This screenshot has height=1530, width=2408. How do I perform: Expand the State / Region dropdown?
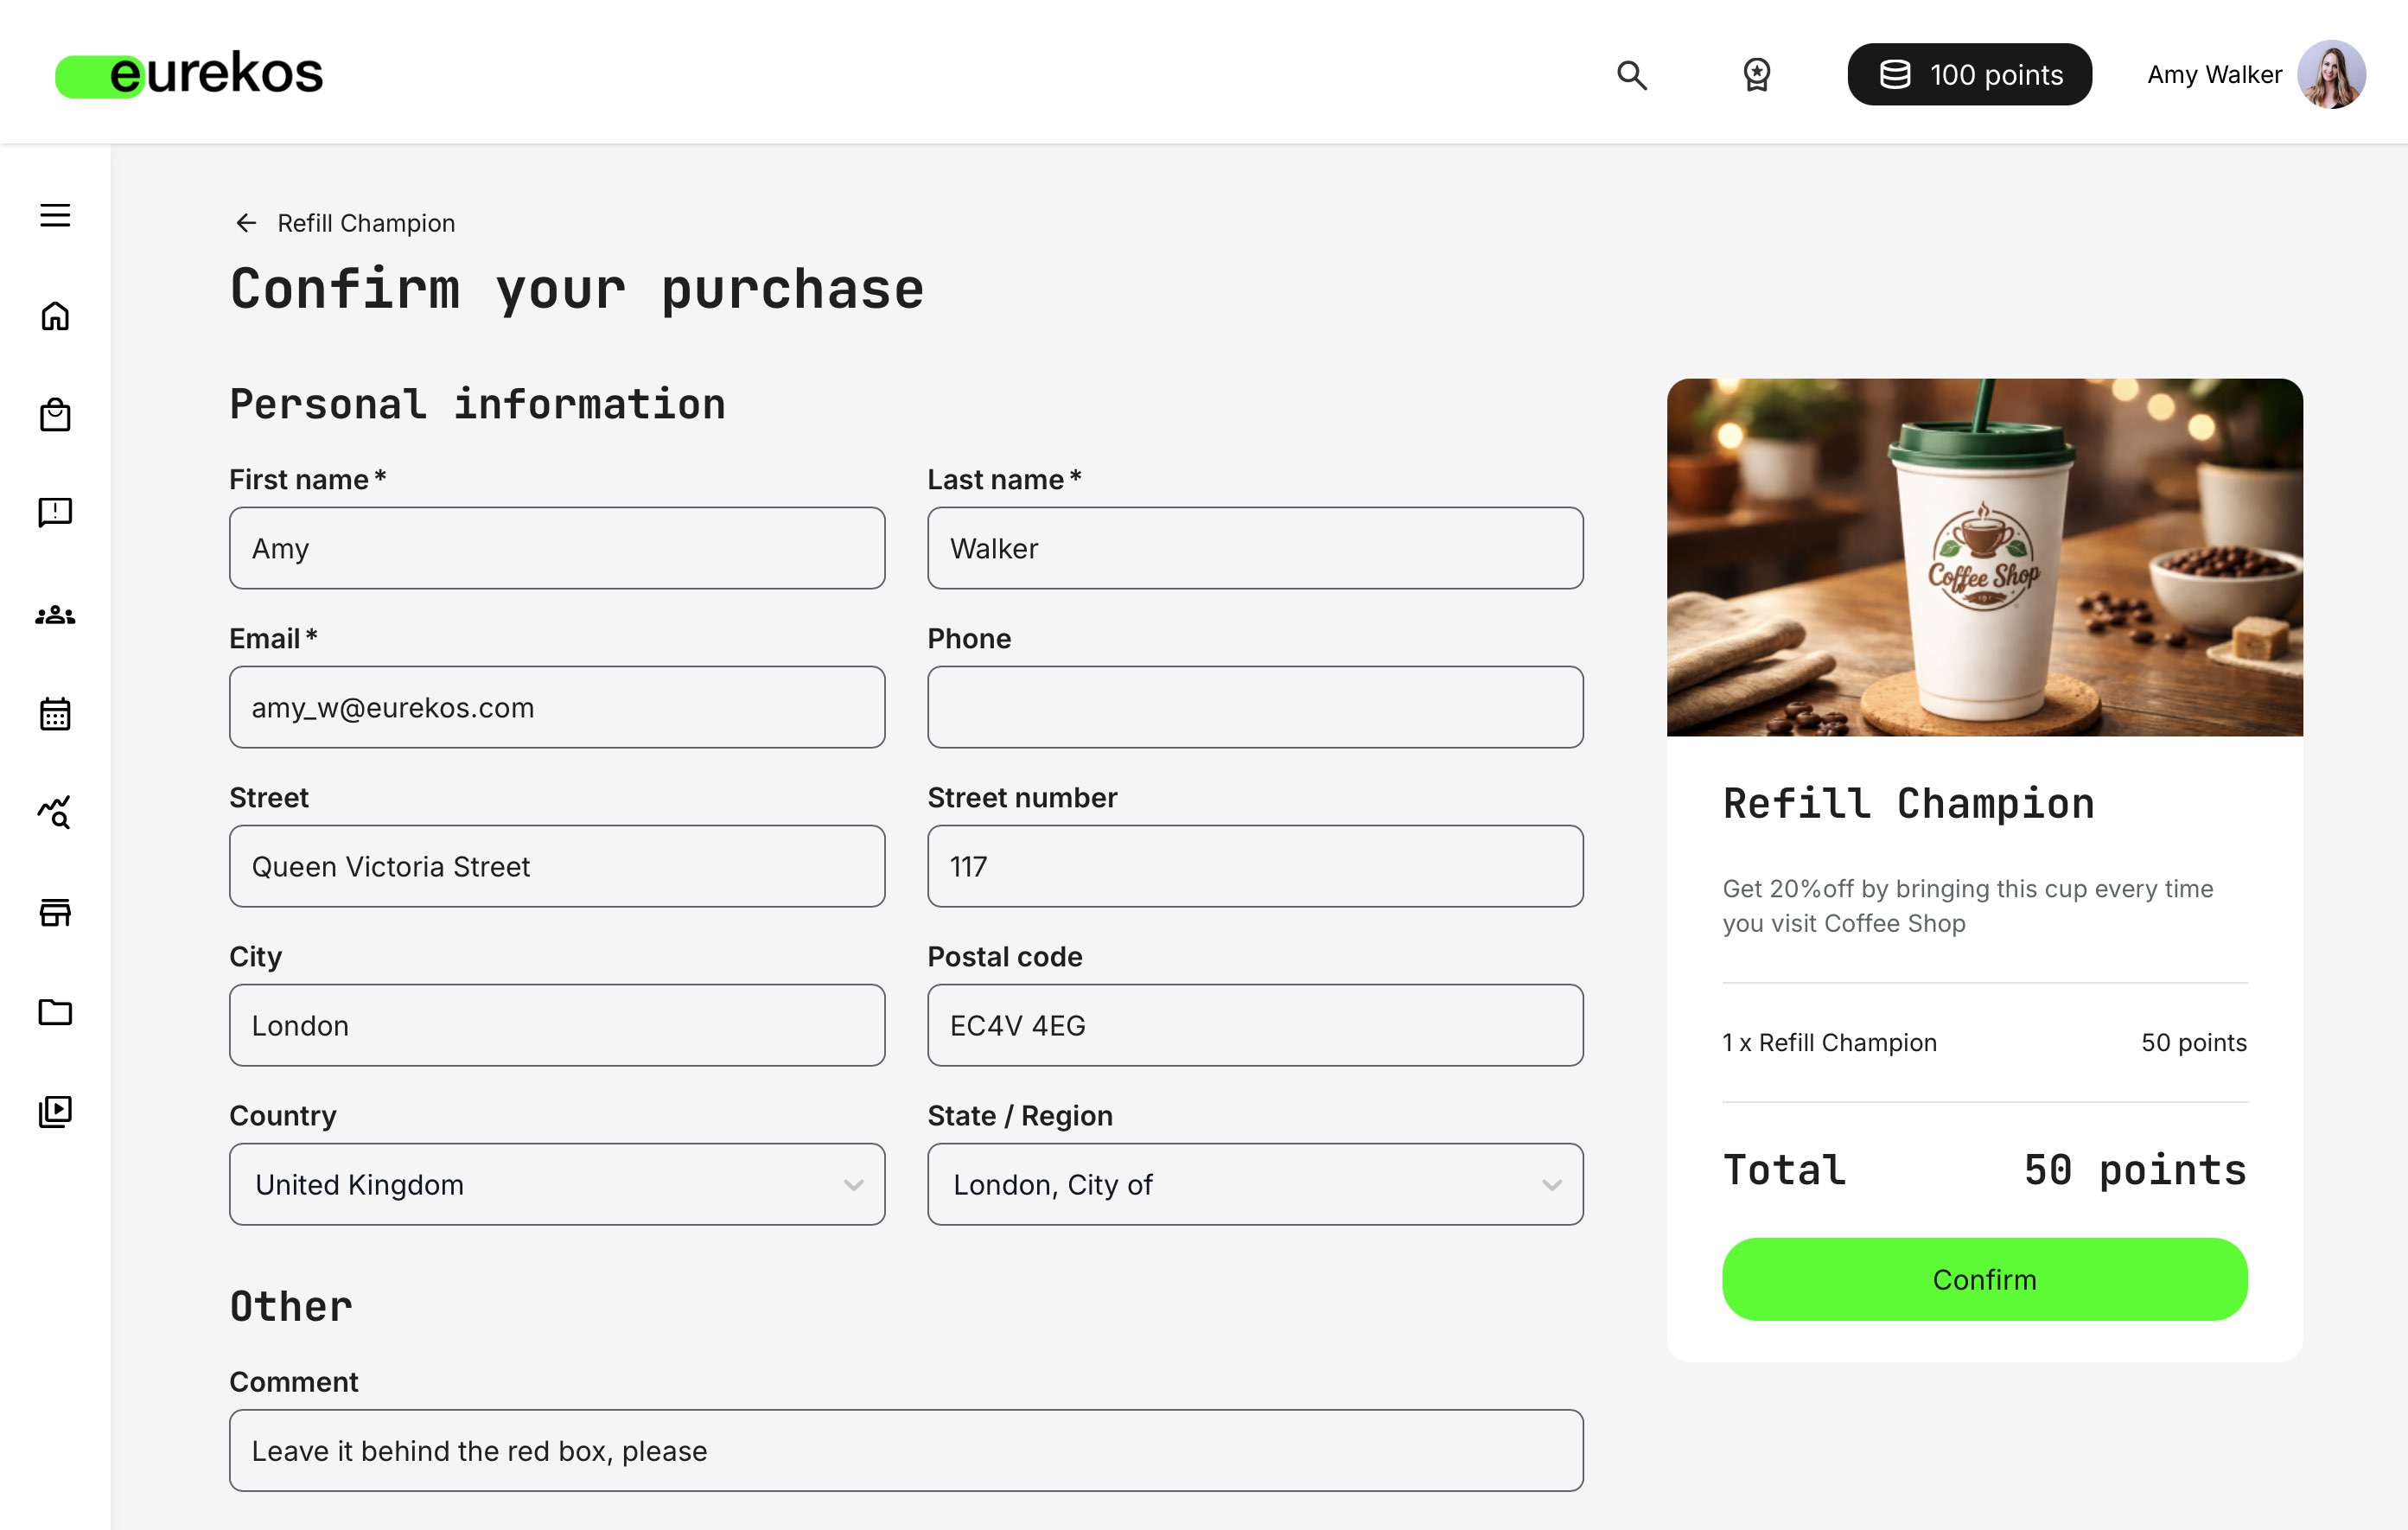click(1254, 1184)
